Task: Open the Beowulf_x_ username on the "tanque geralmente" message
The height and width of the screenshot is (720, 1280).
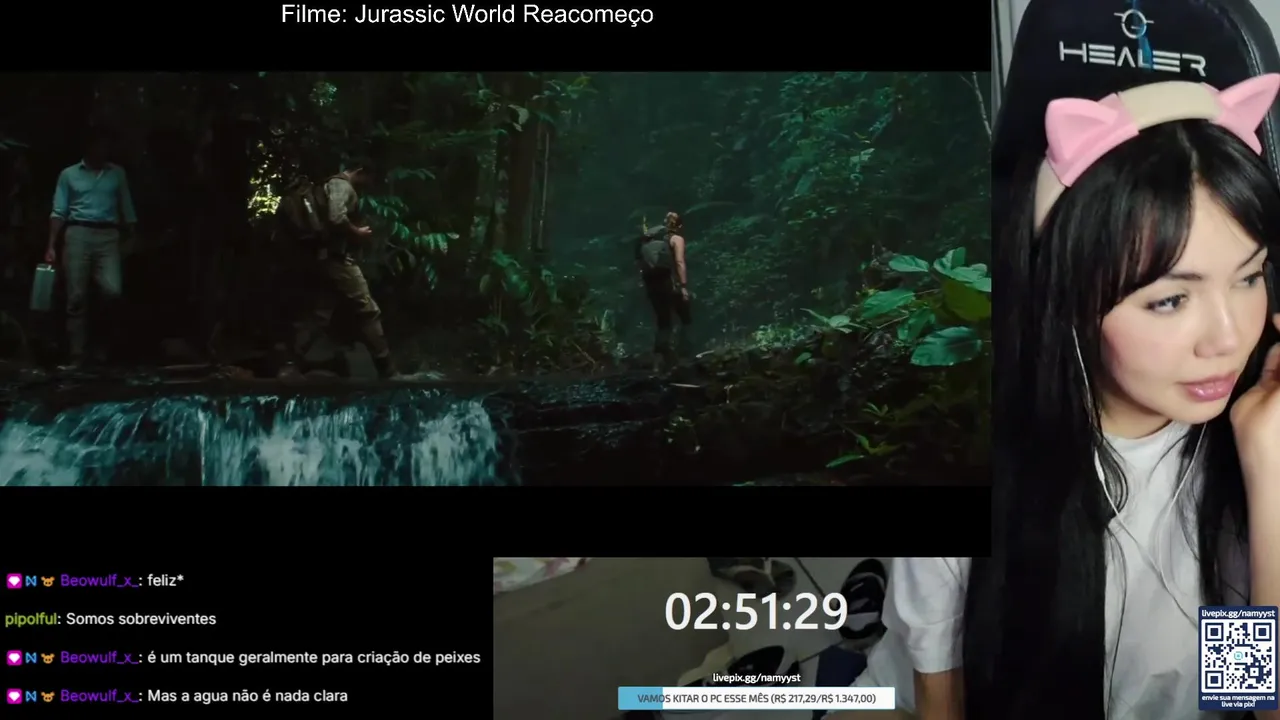Action: coord(99,657)
